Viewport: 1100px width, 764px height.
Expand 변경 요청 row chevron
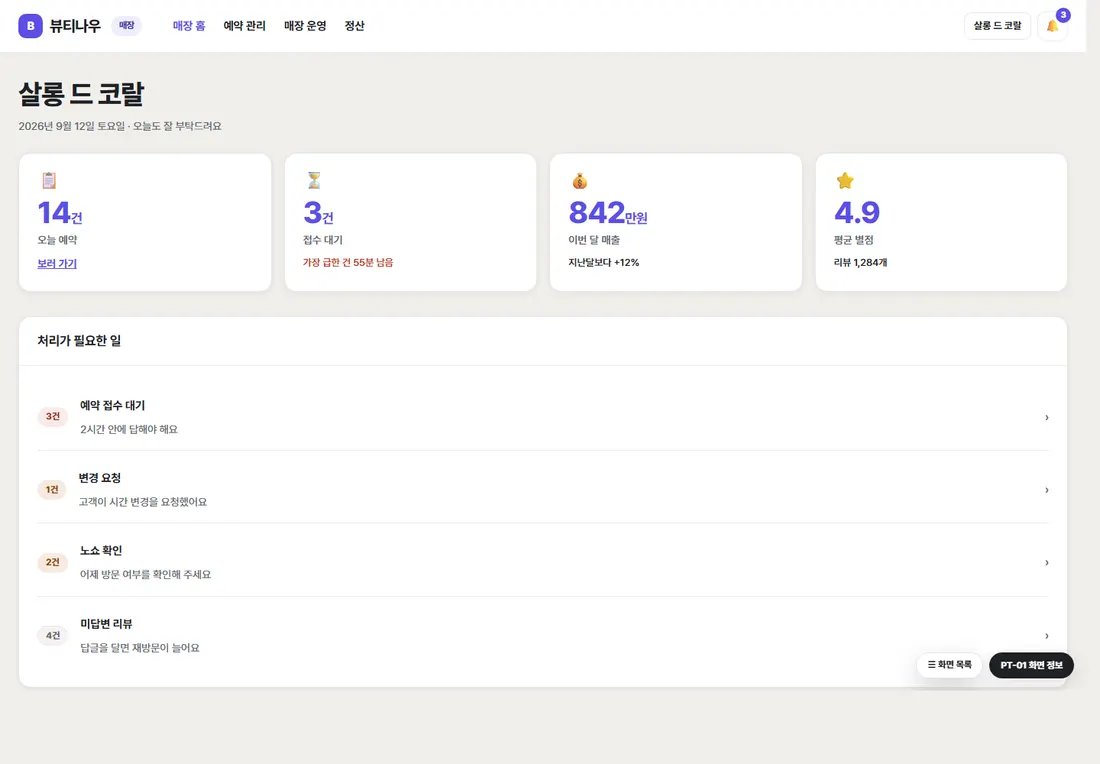[x=1047, y=490]
